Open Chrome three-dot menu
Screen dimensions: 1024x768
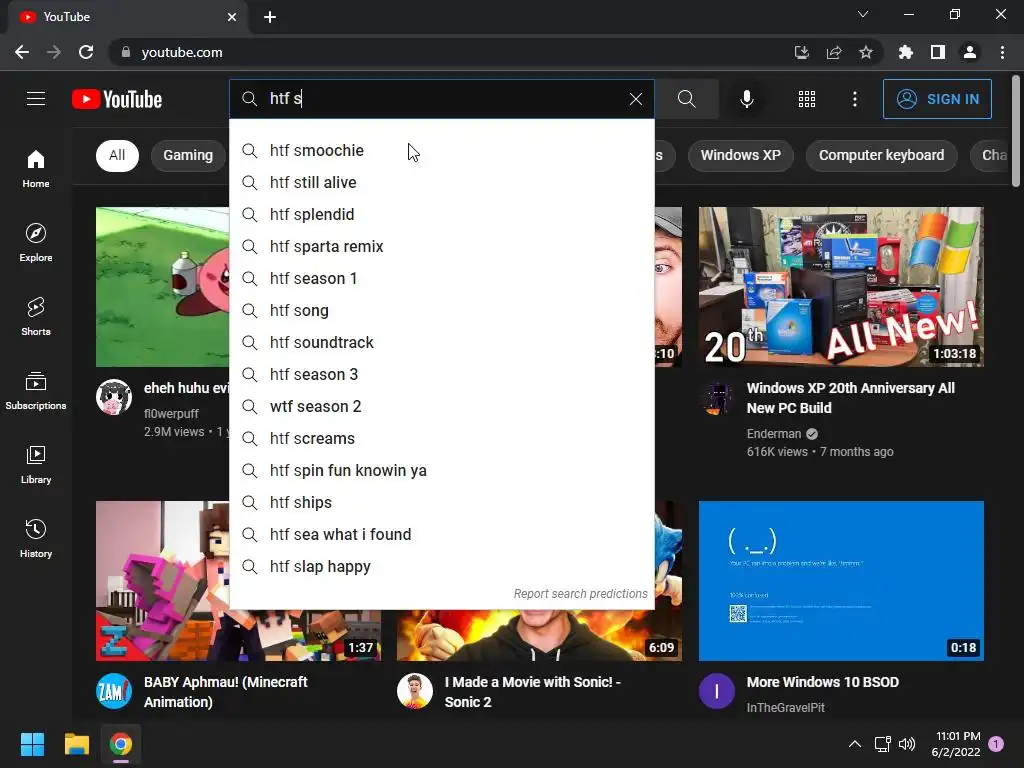pos(1002,52)
